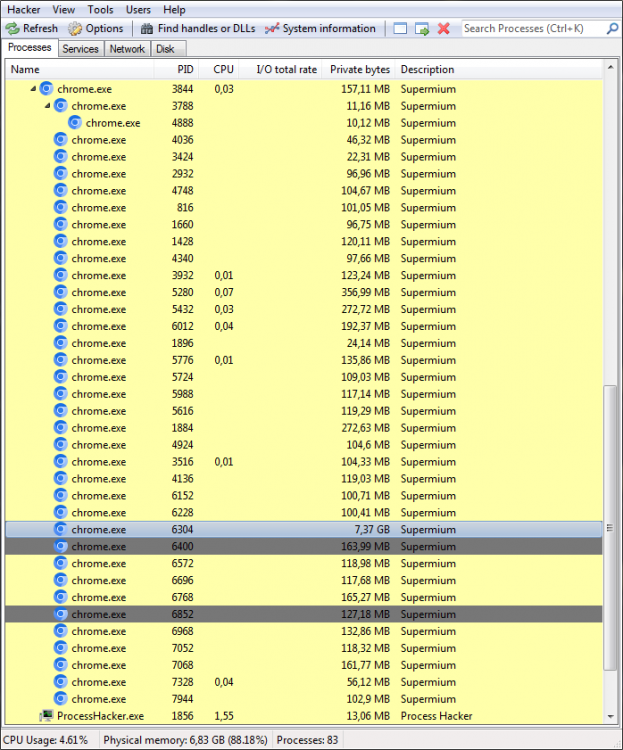623x750 pixels.
Task: Click PID 6768 cell
Action: pos(182,597)
